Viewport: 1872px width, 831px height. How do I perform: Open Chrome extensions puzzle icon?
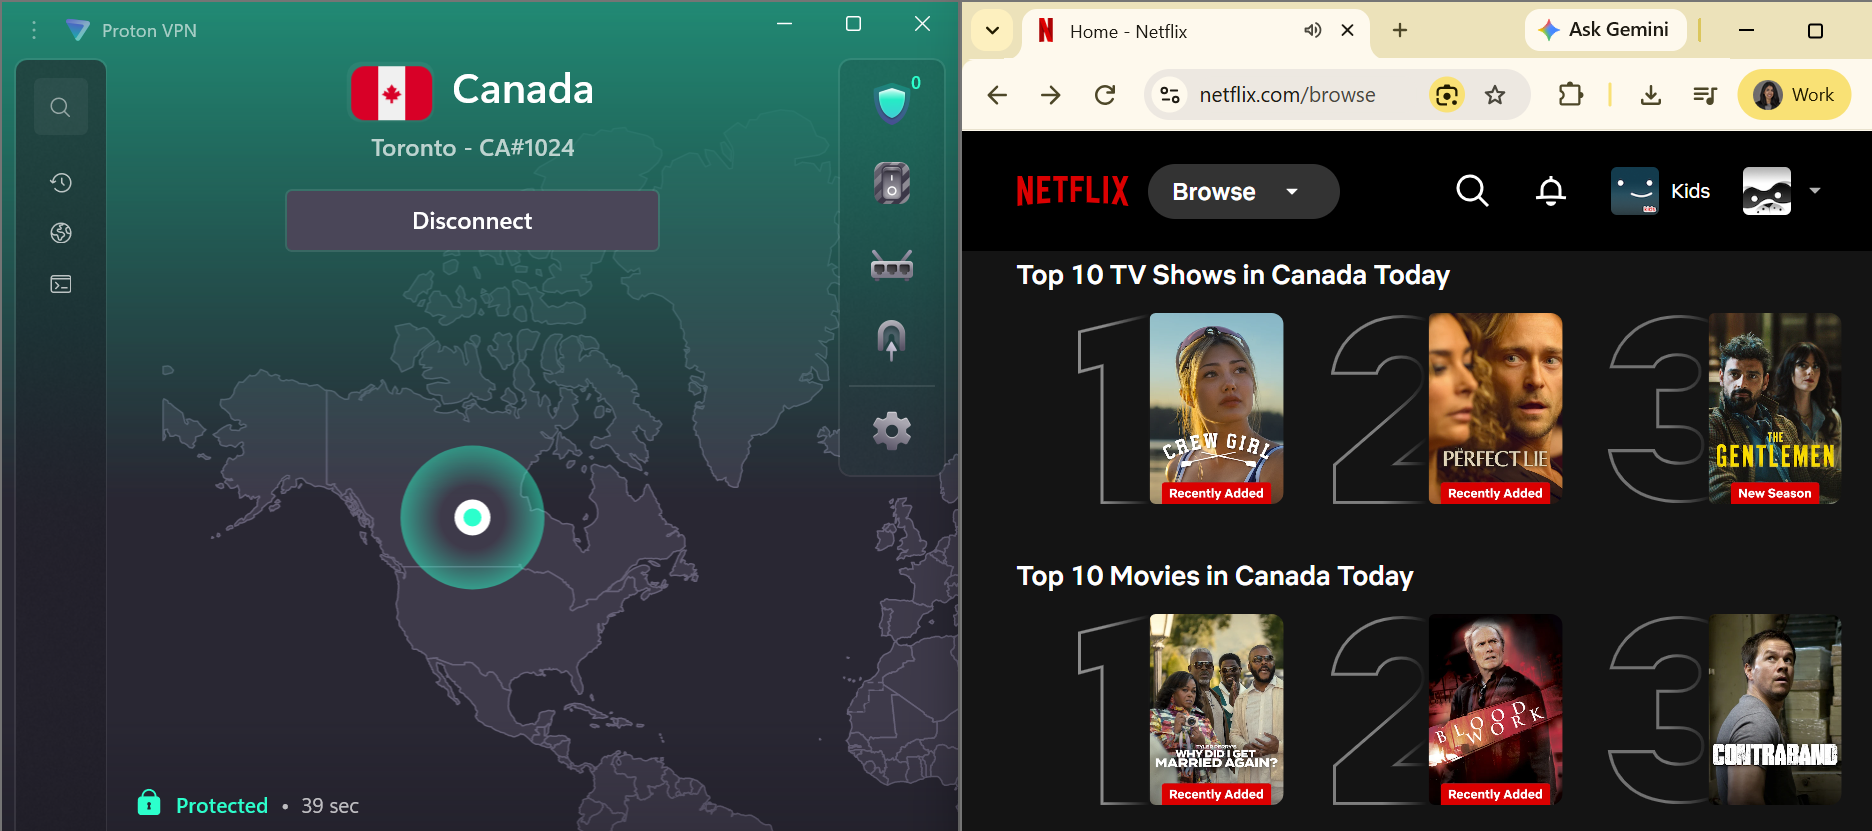1570,95
